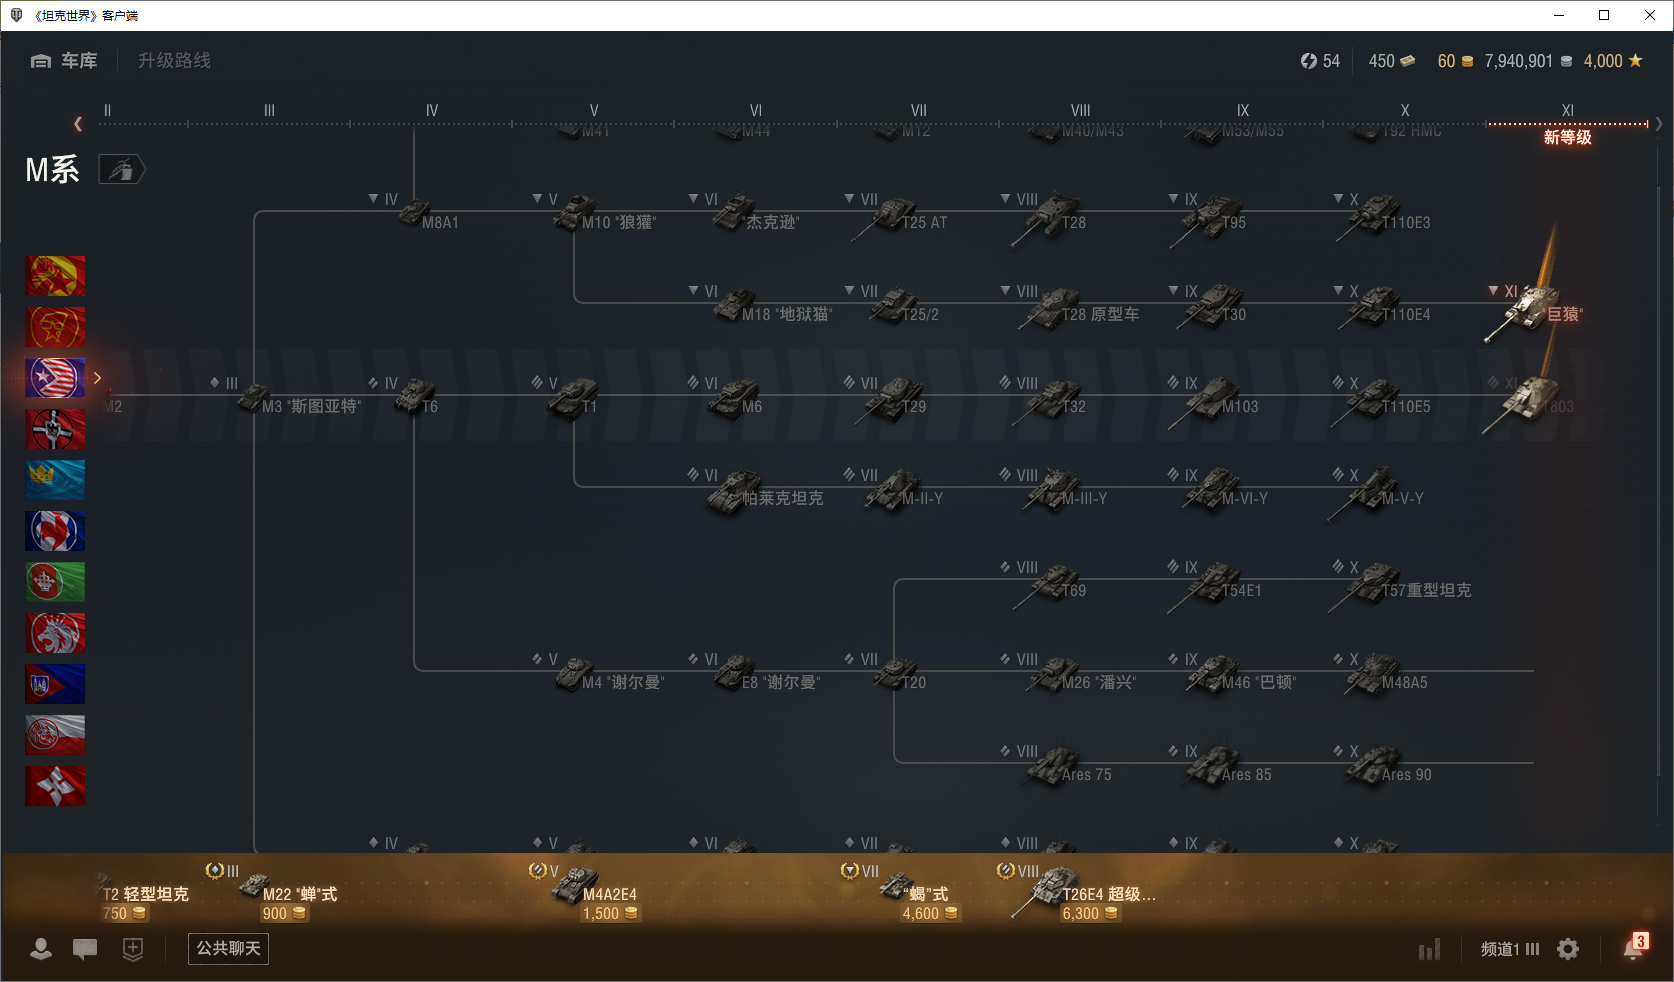Open the 公共聊天 public chat button

click(x=228, y=948)
